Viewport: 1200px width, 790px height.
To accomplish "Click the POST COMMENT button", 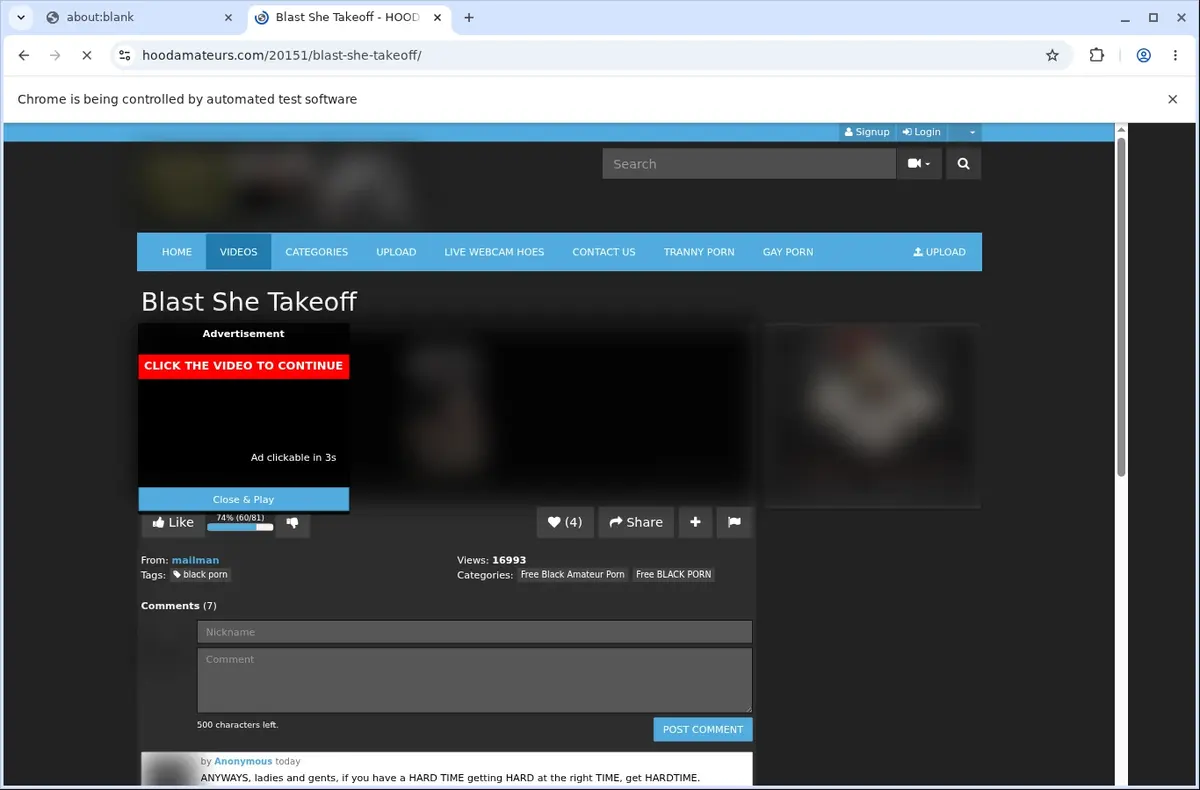I will (x=703, y=729).
